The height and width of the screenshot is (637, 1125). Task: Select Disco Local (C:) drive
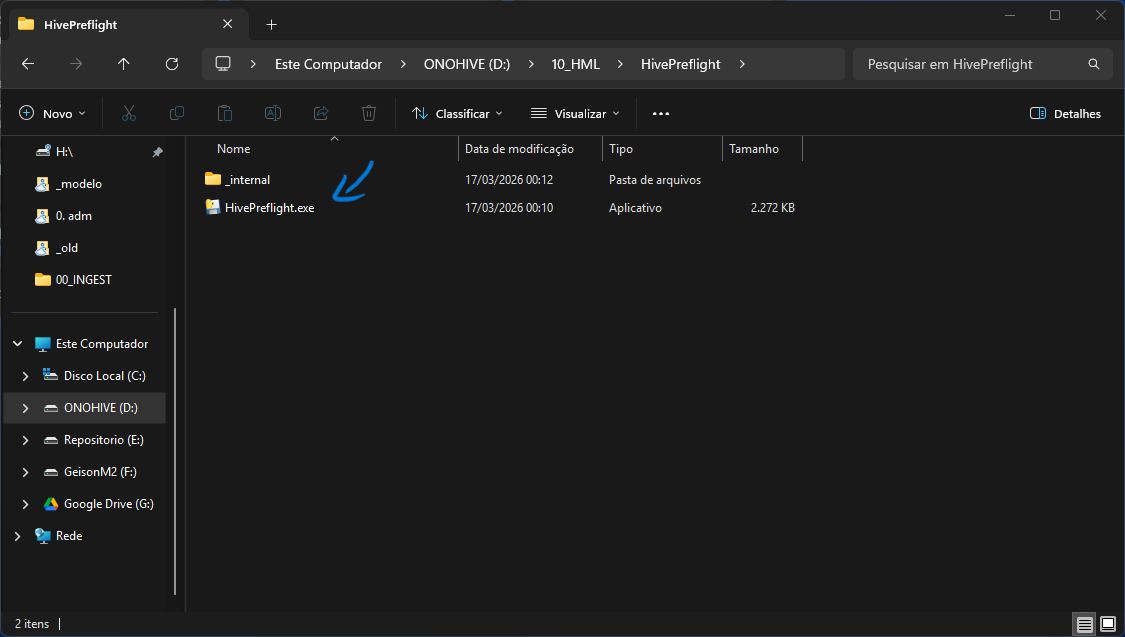pyautogui.click(x=105, y=376)
